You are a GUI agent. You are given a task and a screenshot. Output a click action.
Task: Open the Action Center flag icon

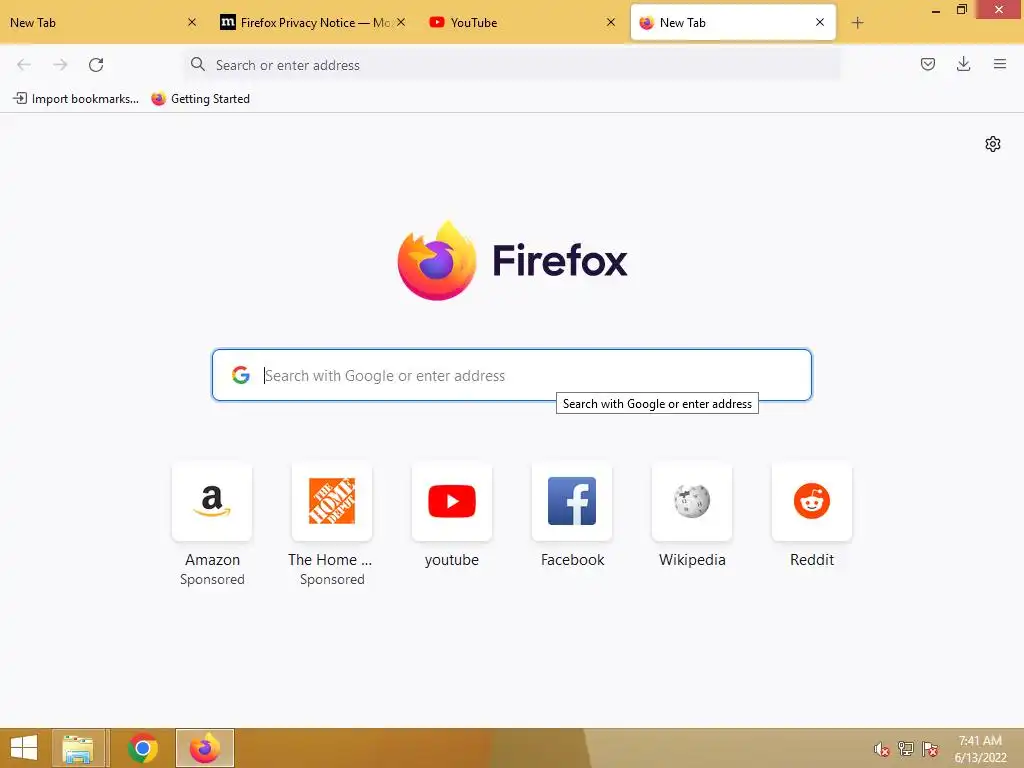click(930, 749)
